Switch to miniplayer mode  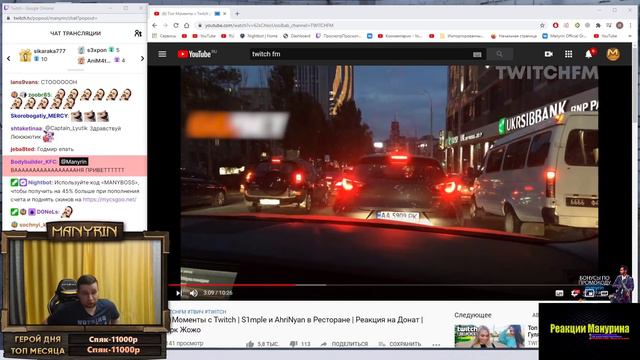point(589,293)
